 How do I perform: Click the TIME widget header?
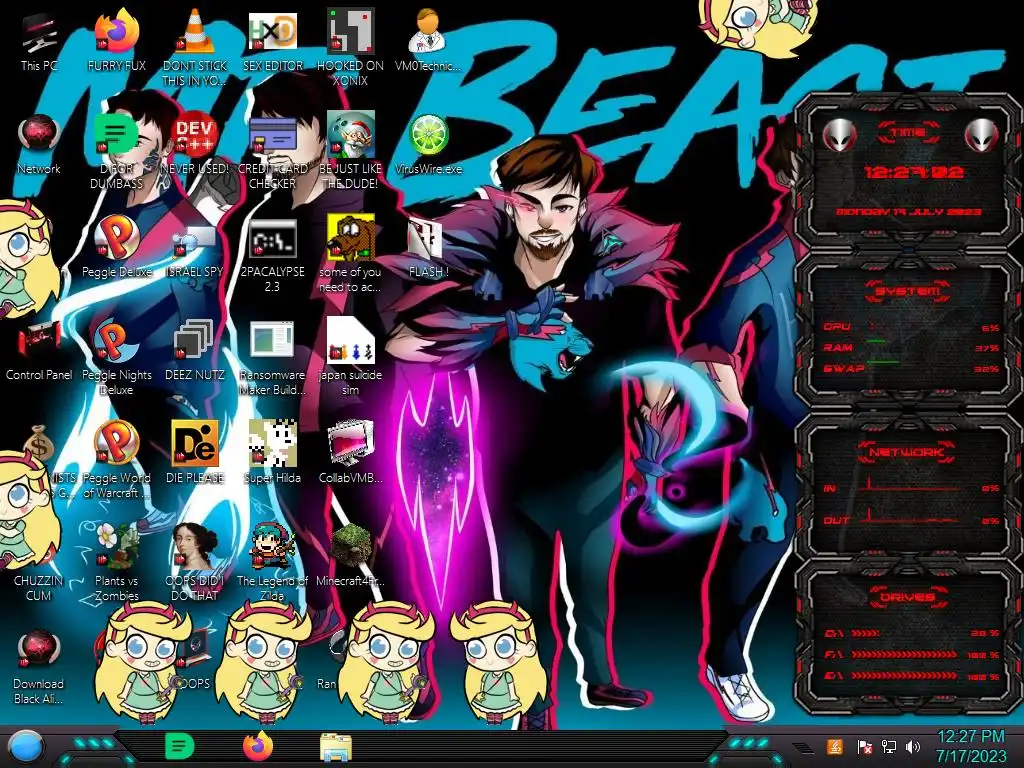pos(908,133)
